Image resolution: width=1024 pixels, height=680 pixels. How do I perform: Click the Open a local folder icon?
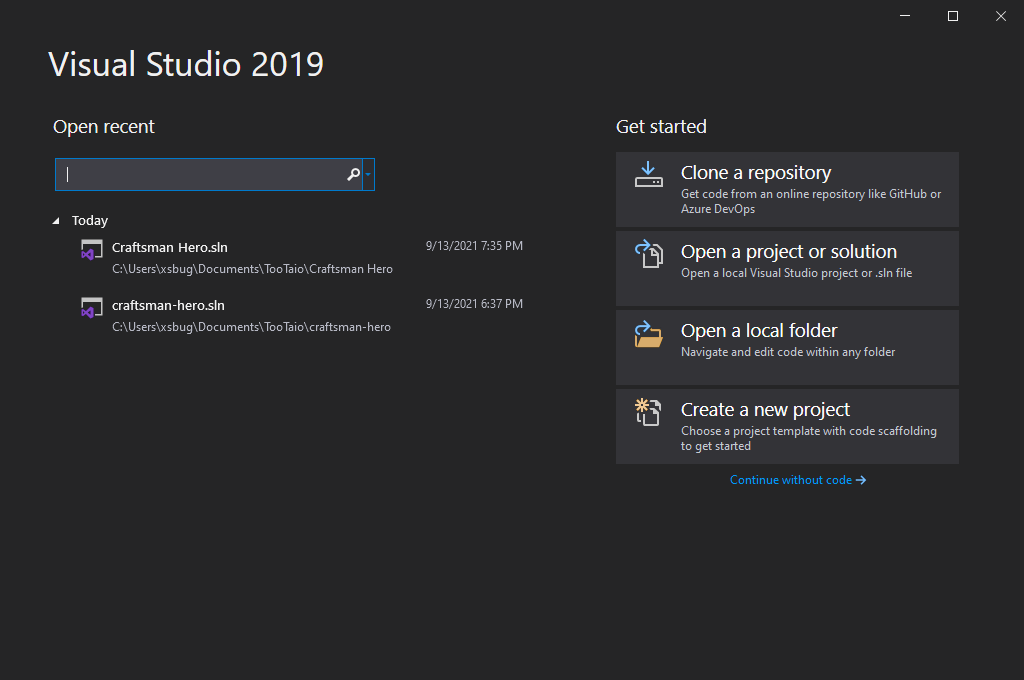pos(648,334)
